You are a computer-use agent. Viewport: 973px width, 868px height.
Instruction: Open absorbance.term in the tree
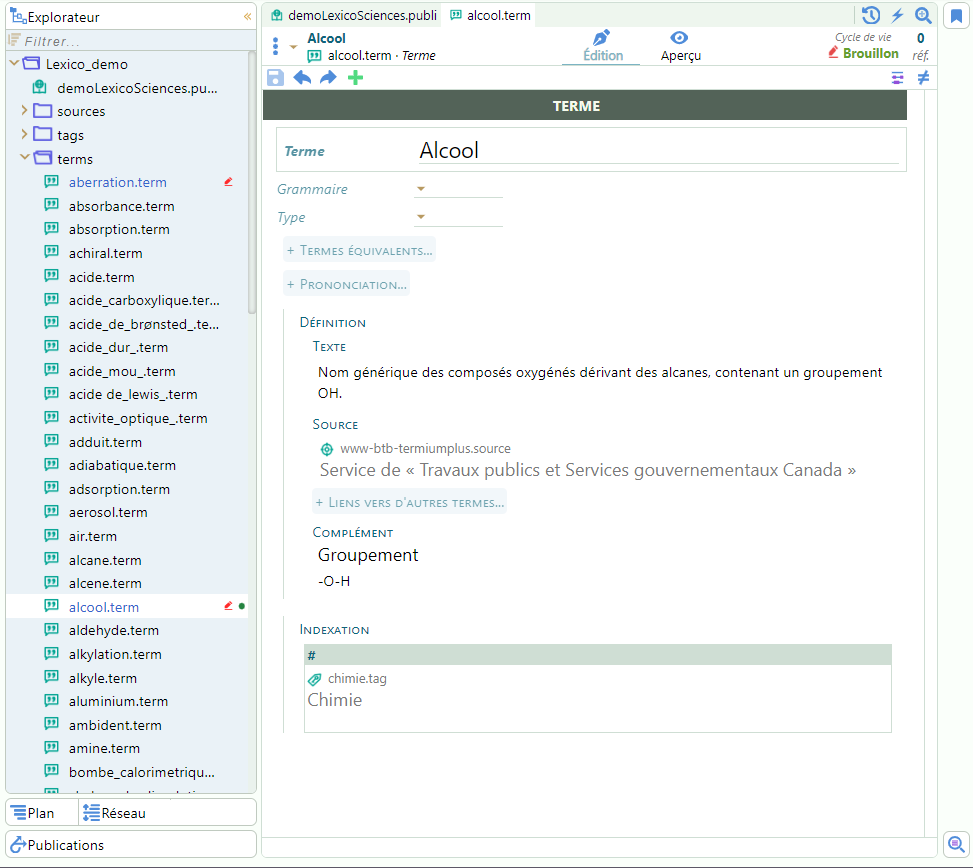point(122,206)
